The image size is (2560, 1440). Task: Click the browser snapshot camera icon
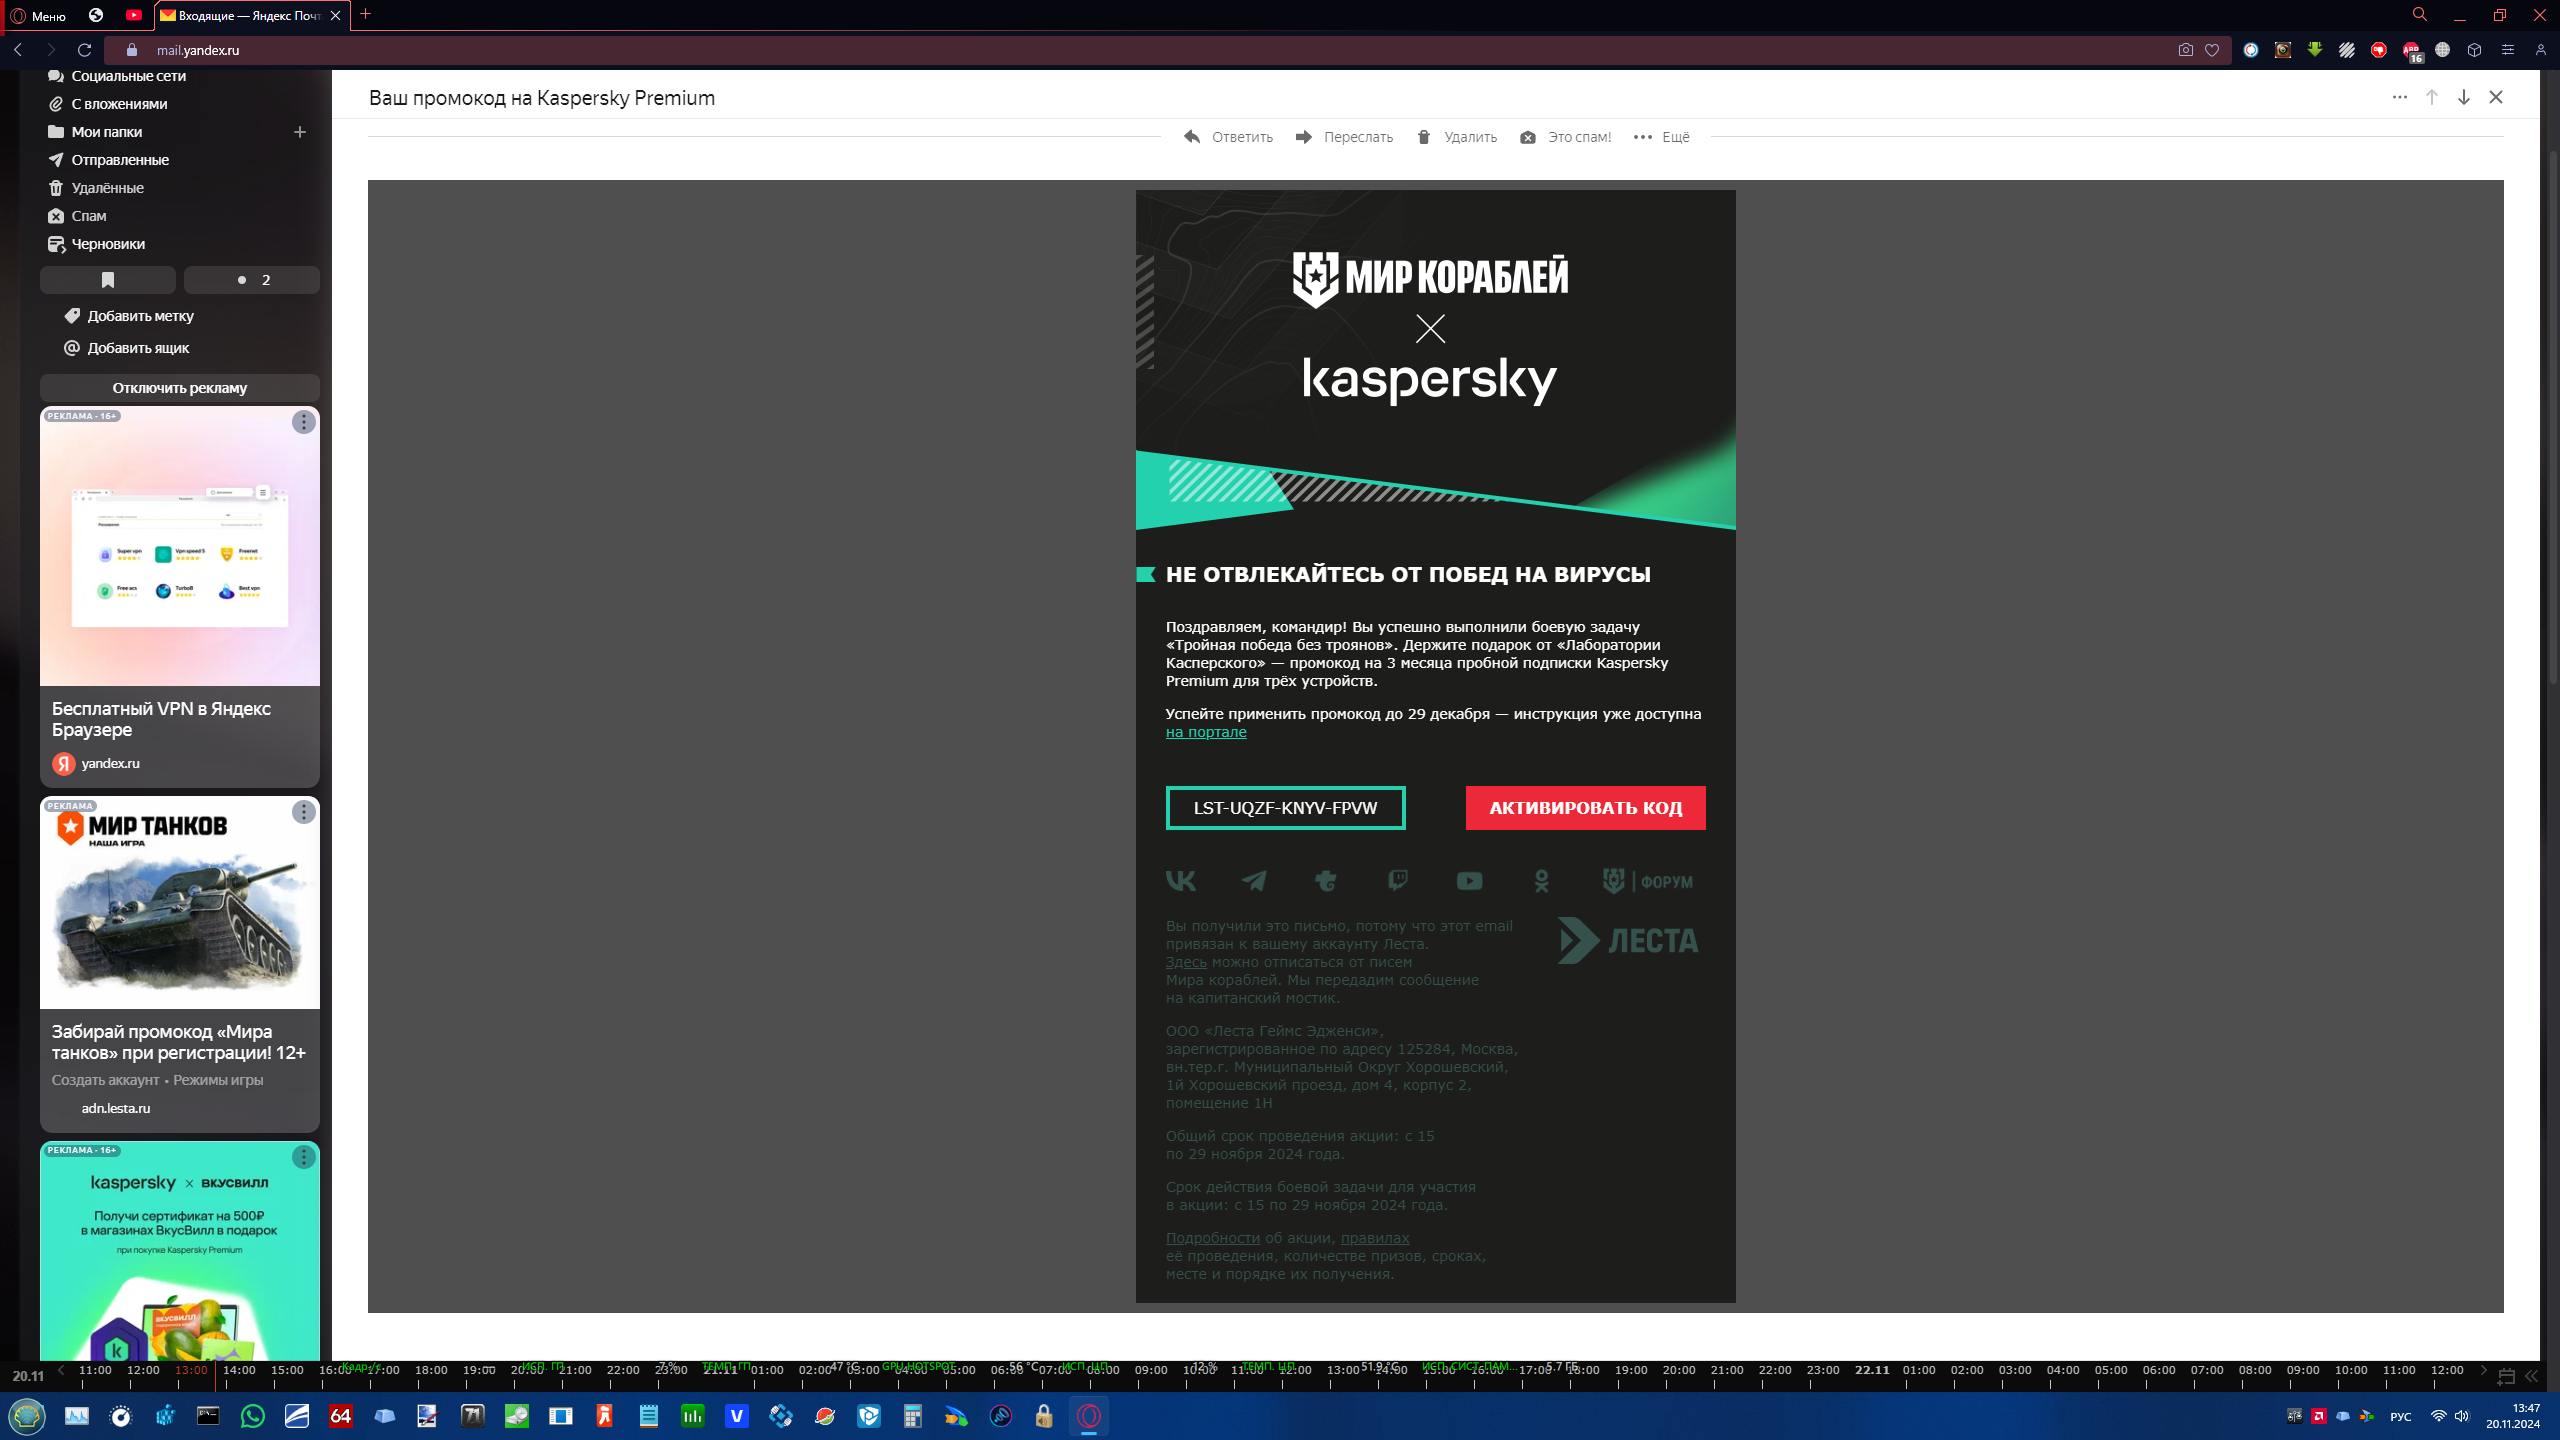[x=2185, y=50]
